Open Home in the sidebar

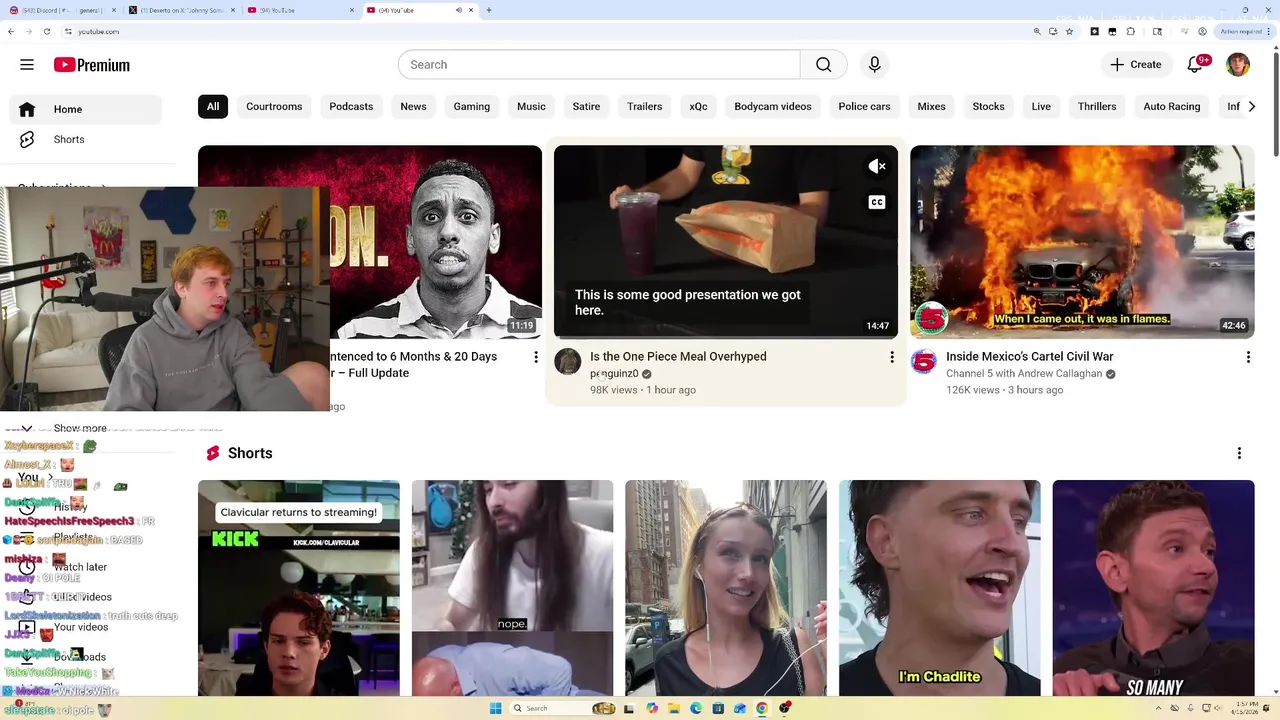point(85,109)
